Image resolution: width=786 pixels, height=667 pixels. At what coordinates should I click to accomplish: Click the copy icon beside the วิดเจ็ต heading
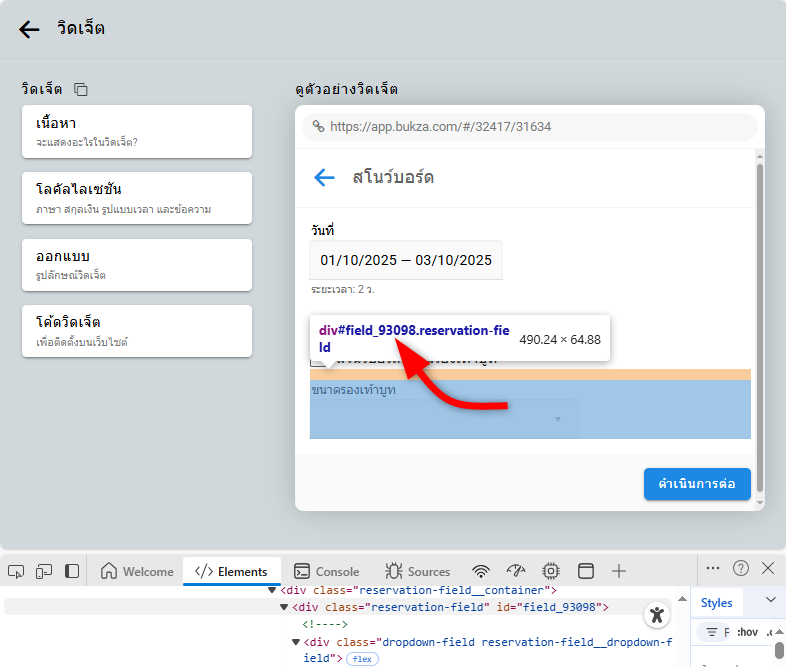[x=81, y=90]
